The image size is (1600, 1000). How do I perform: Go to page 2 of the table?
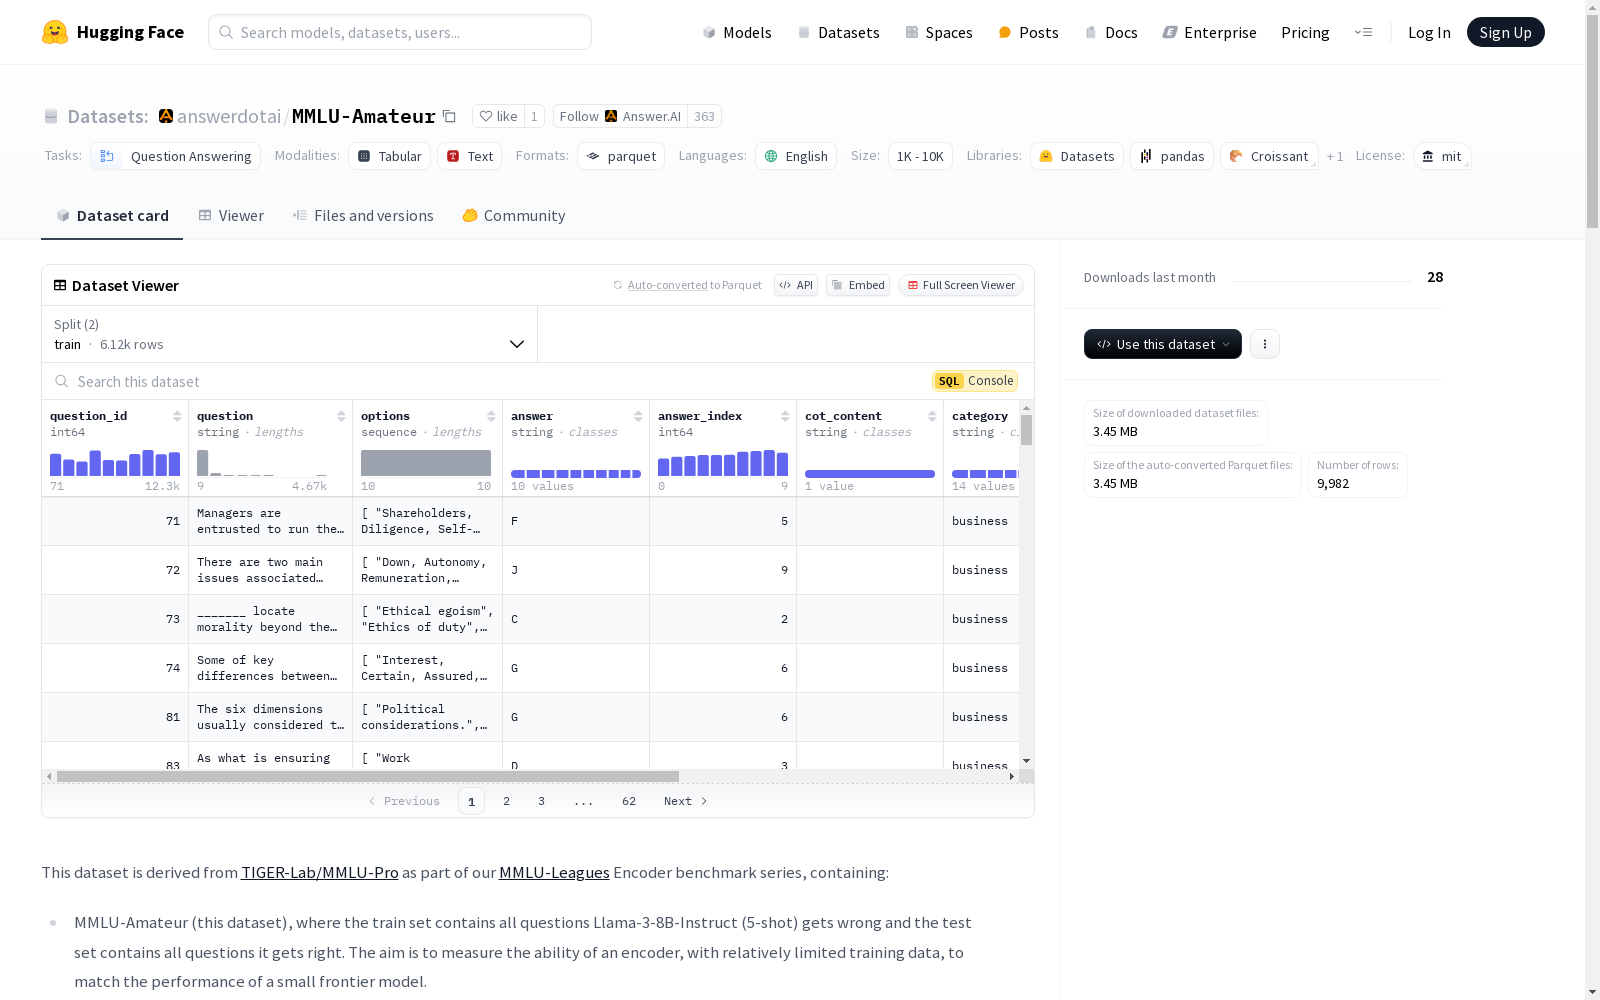[x=507, y=801]
